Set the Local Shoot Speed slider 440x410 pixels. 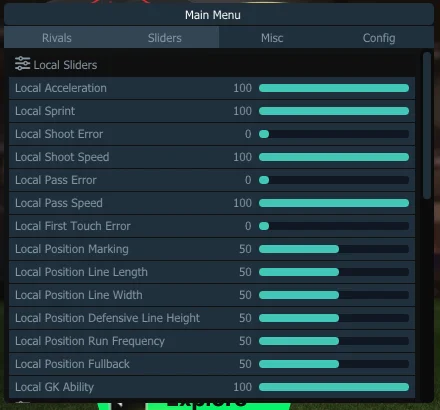point(334,157)
